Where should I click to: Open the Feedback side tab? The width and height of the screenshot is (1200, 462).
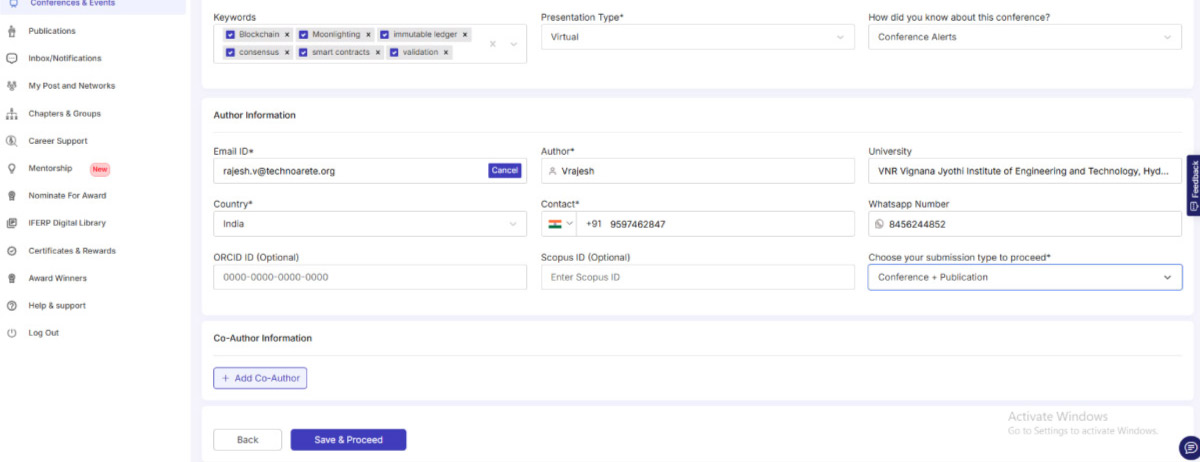(1193, 185)
